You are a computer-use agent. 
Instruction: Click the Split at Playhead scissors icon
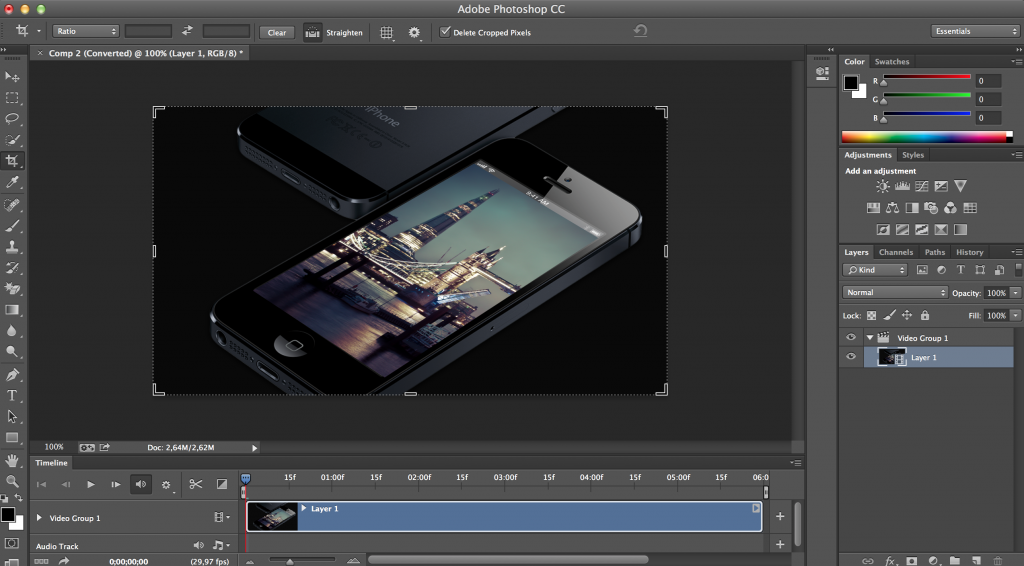coord(195,484)
